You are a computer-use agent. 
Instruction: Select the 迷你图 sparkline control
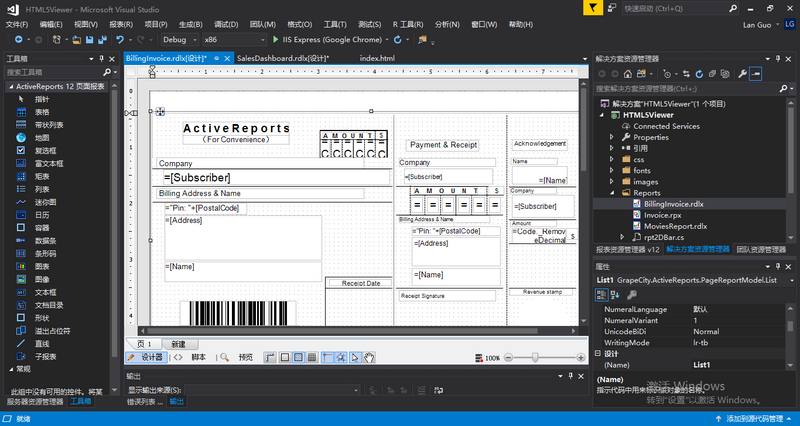click(45, 202)
